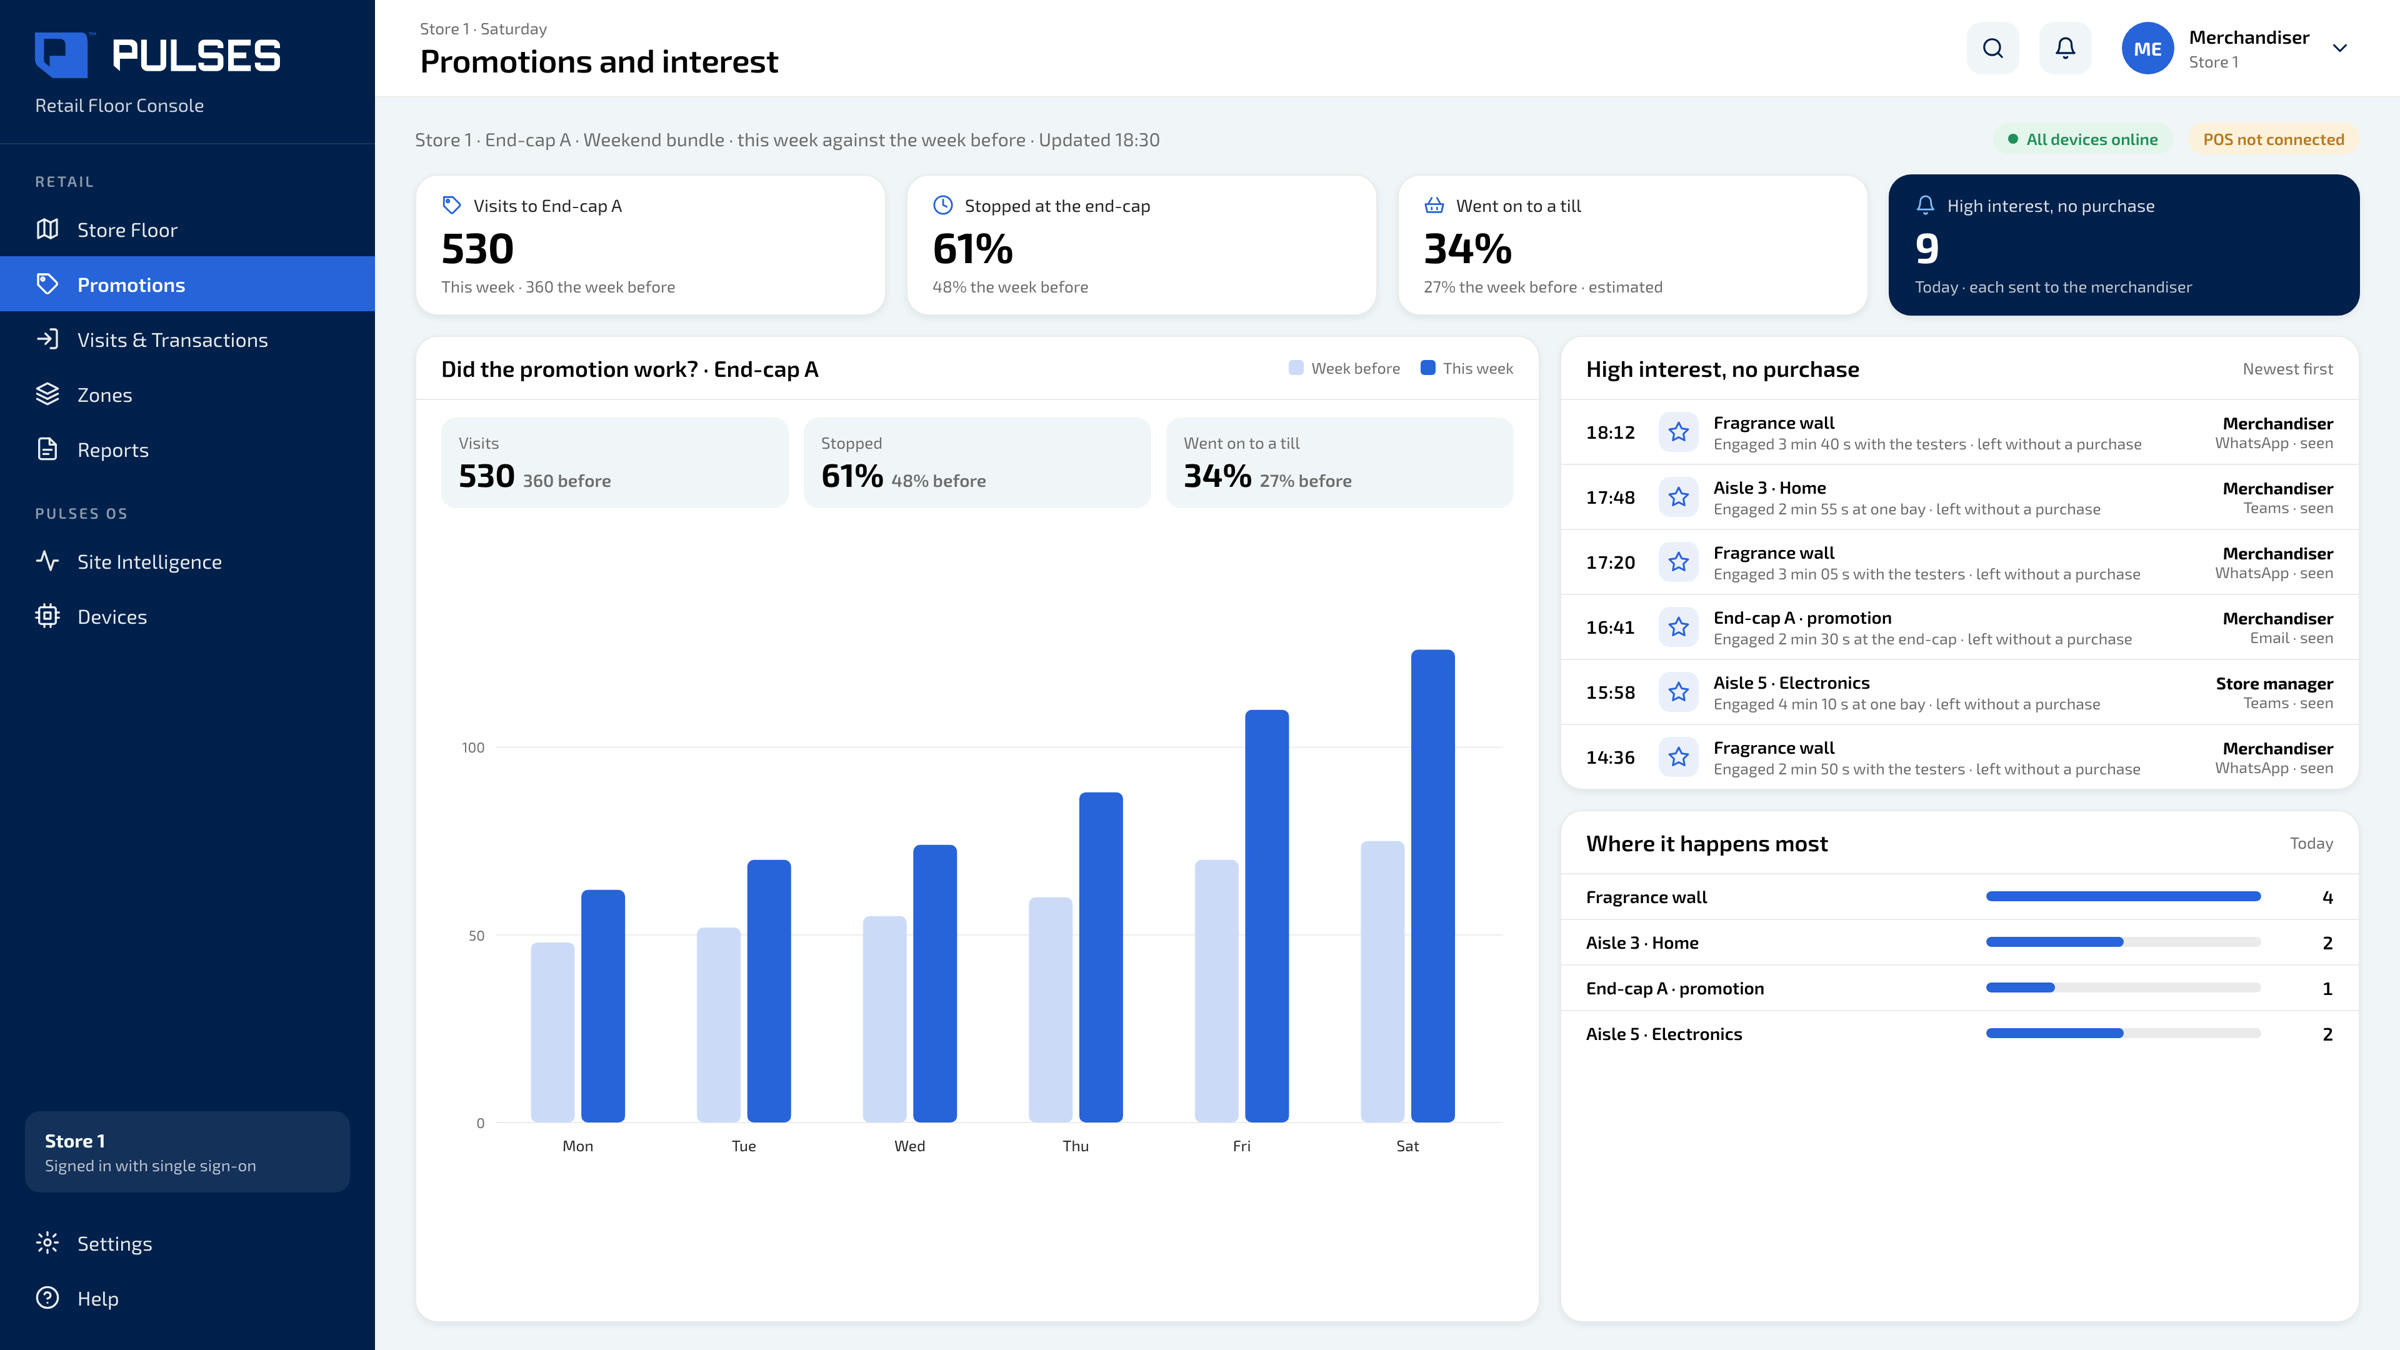Click 'Email · seen' in 16:41 row
This screenshot has width=2400, height=1350.
2291,639
